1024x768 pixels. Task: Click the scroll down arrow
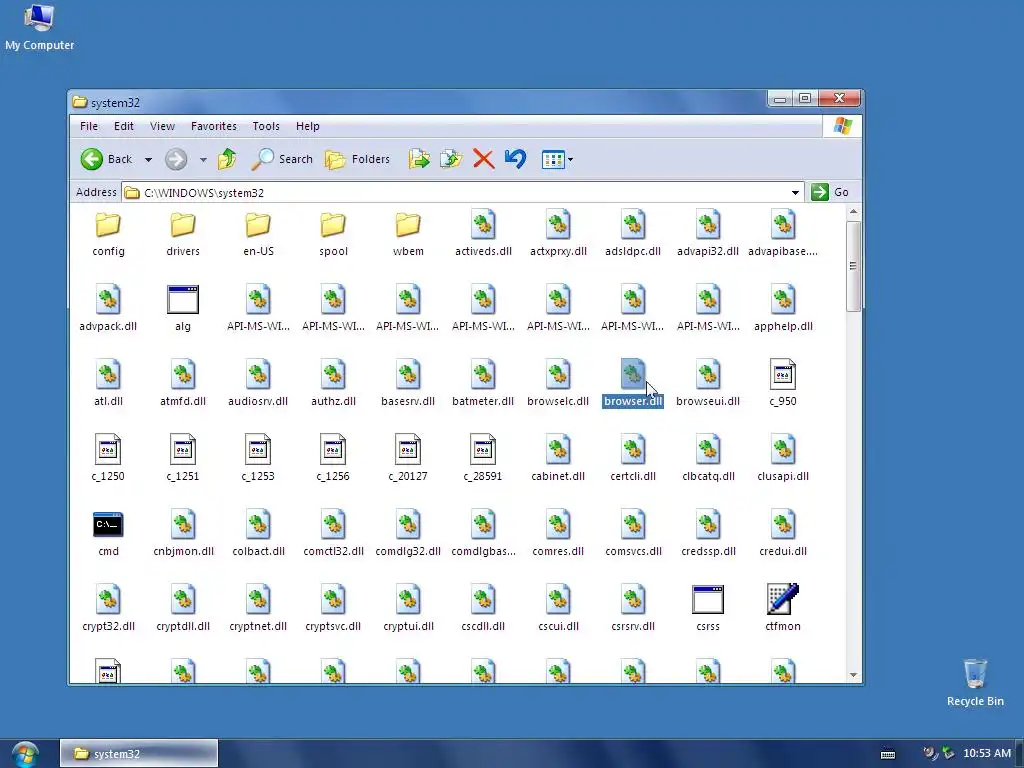pos(853,675)
